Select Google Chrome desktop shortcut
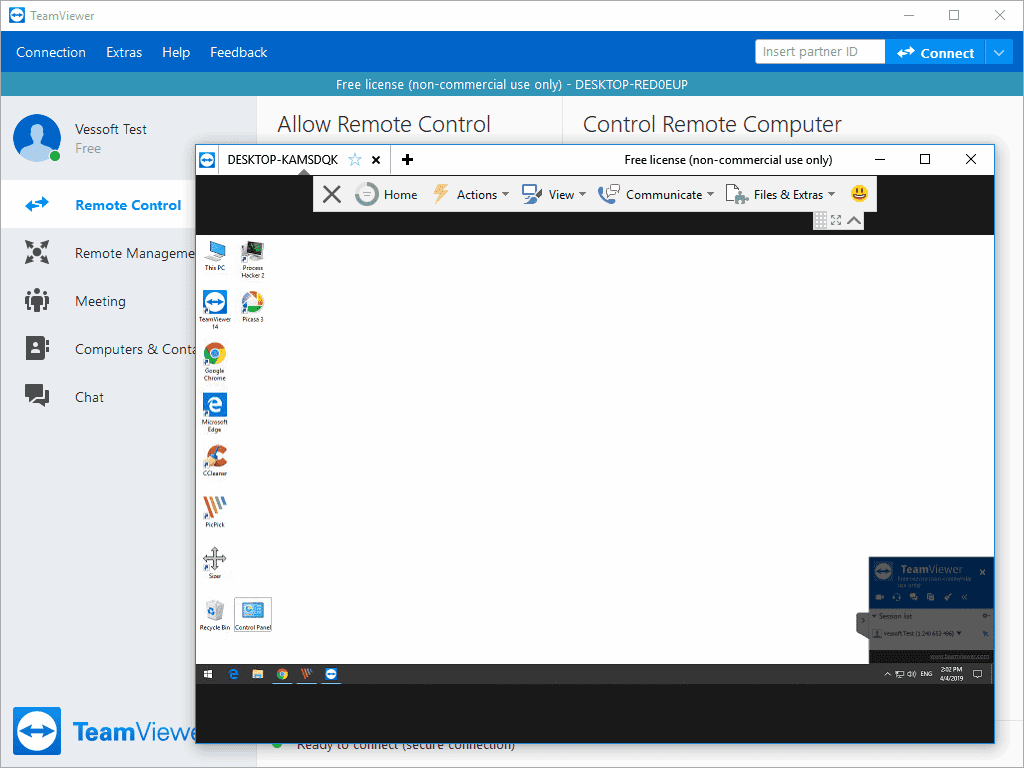Image resolution: width=1024 pixels, height=768 pixels. click(215, 362)
